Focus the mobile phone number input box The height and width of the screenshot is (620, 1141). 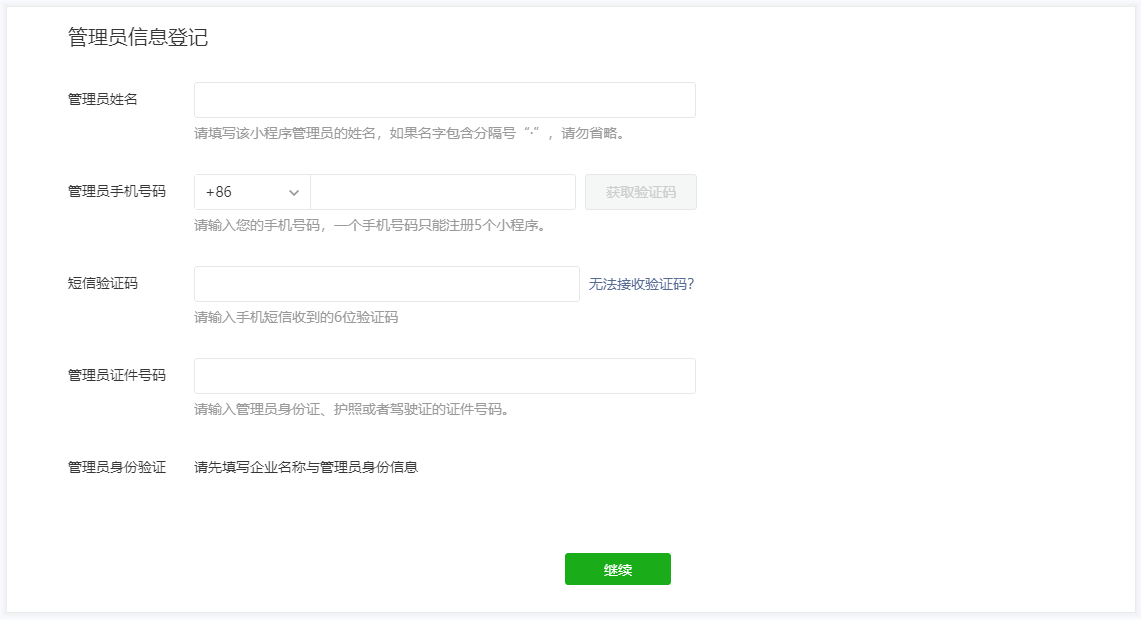442,192
